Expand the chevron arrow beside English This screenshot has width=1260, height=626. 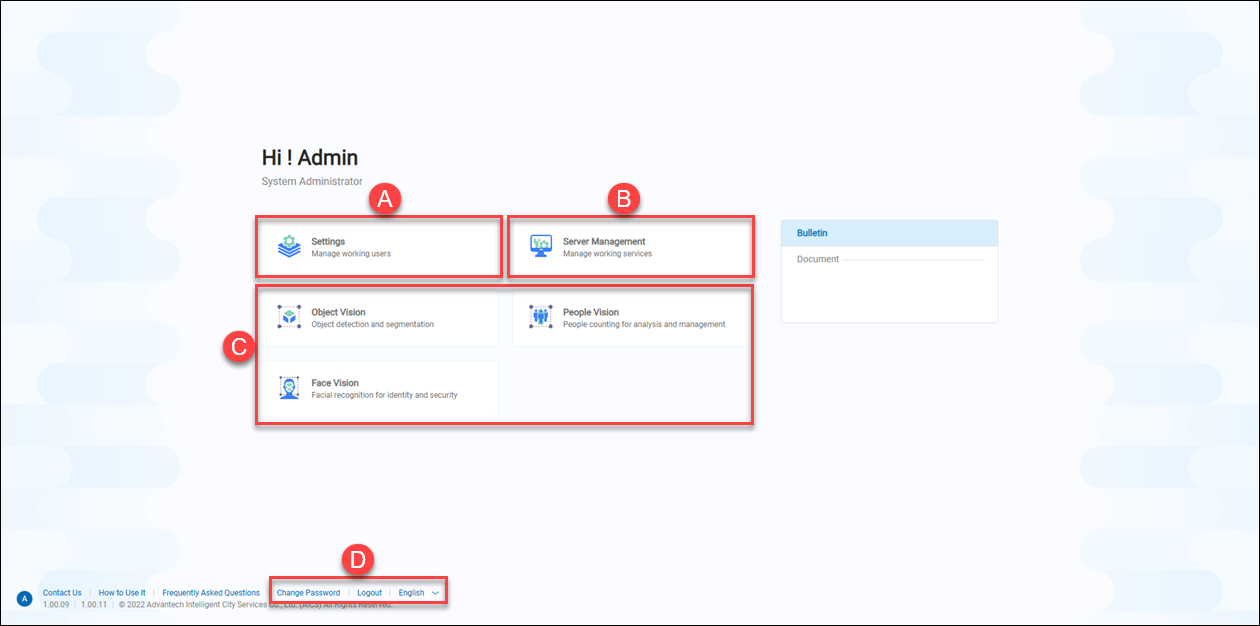(435, 593)
